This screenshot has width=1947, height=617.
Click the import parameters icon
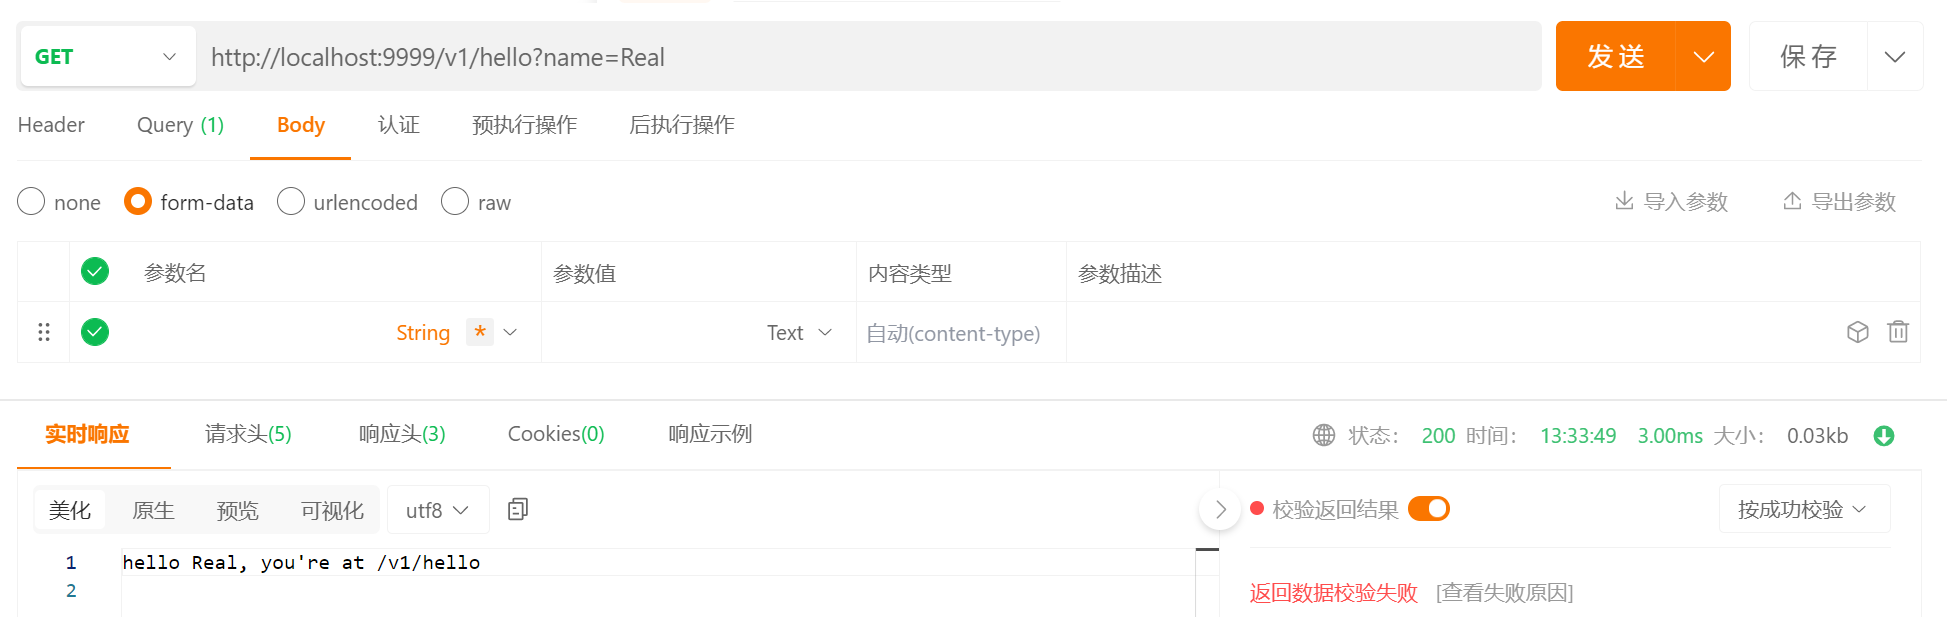1624,202
